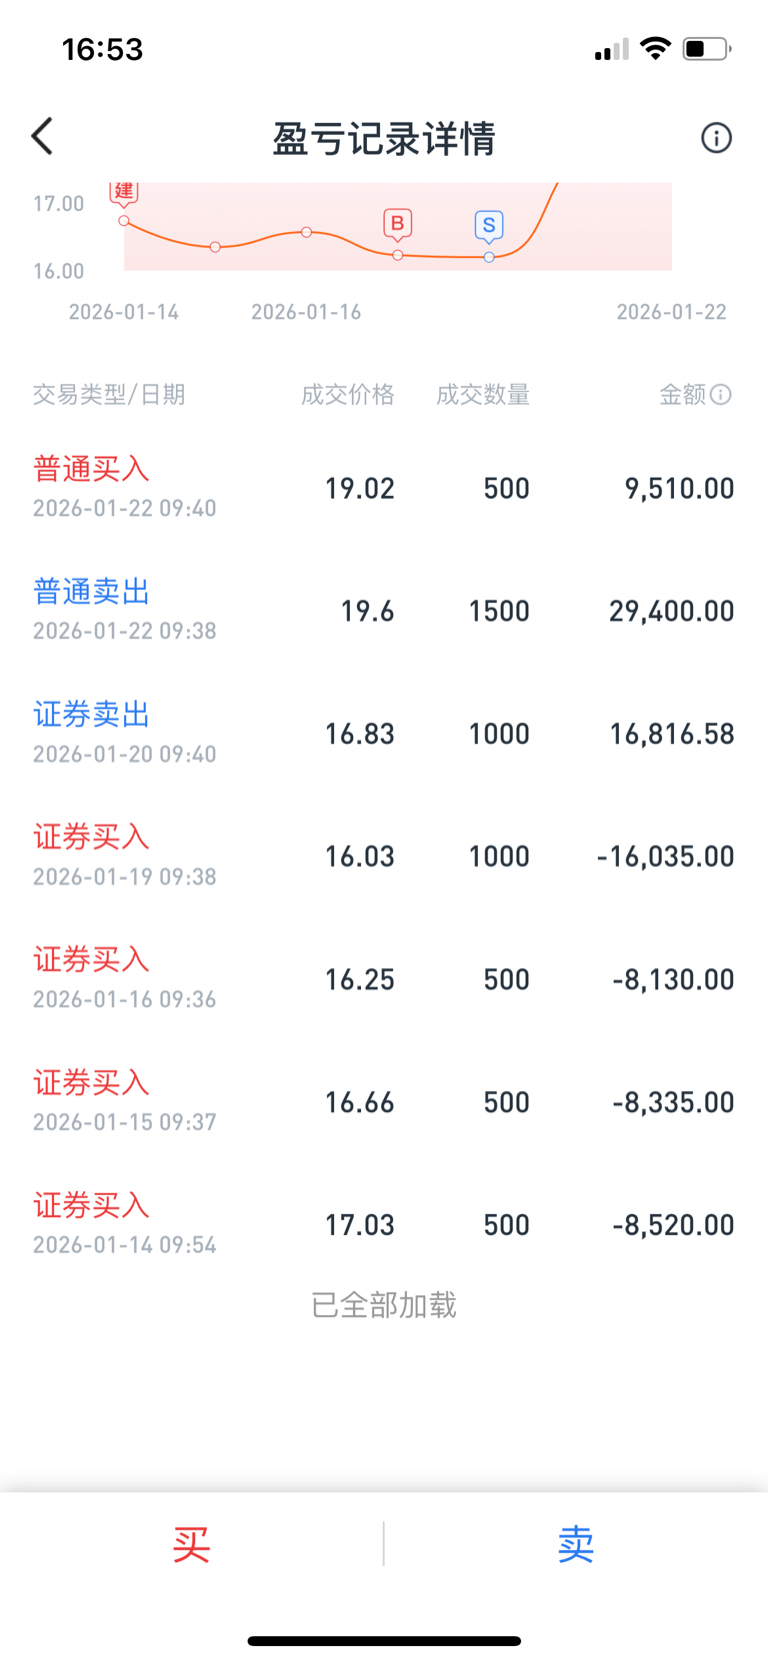Select the 证券卖出 record dated 2026-01-20
The height and width of the screenshot is (1663, 768).
point(384,734)
